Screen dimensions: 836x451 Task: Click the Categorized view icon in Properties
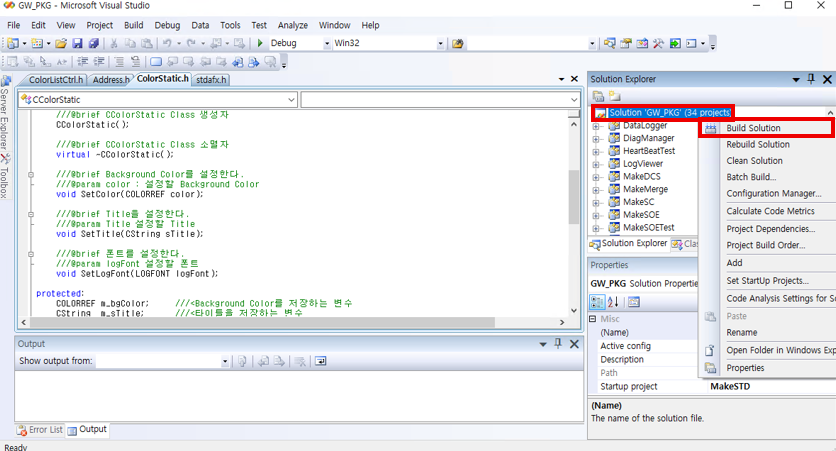tap(598, 302)
